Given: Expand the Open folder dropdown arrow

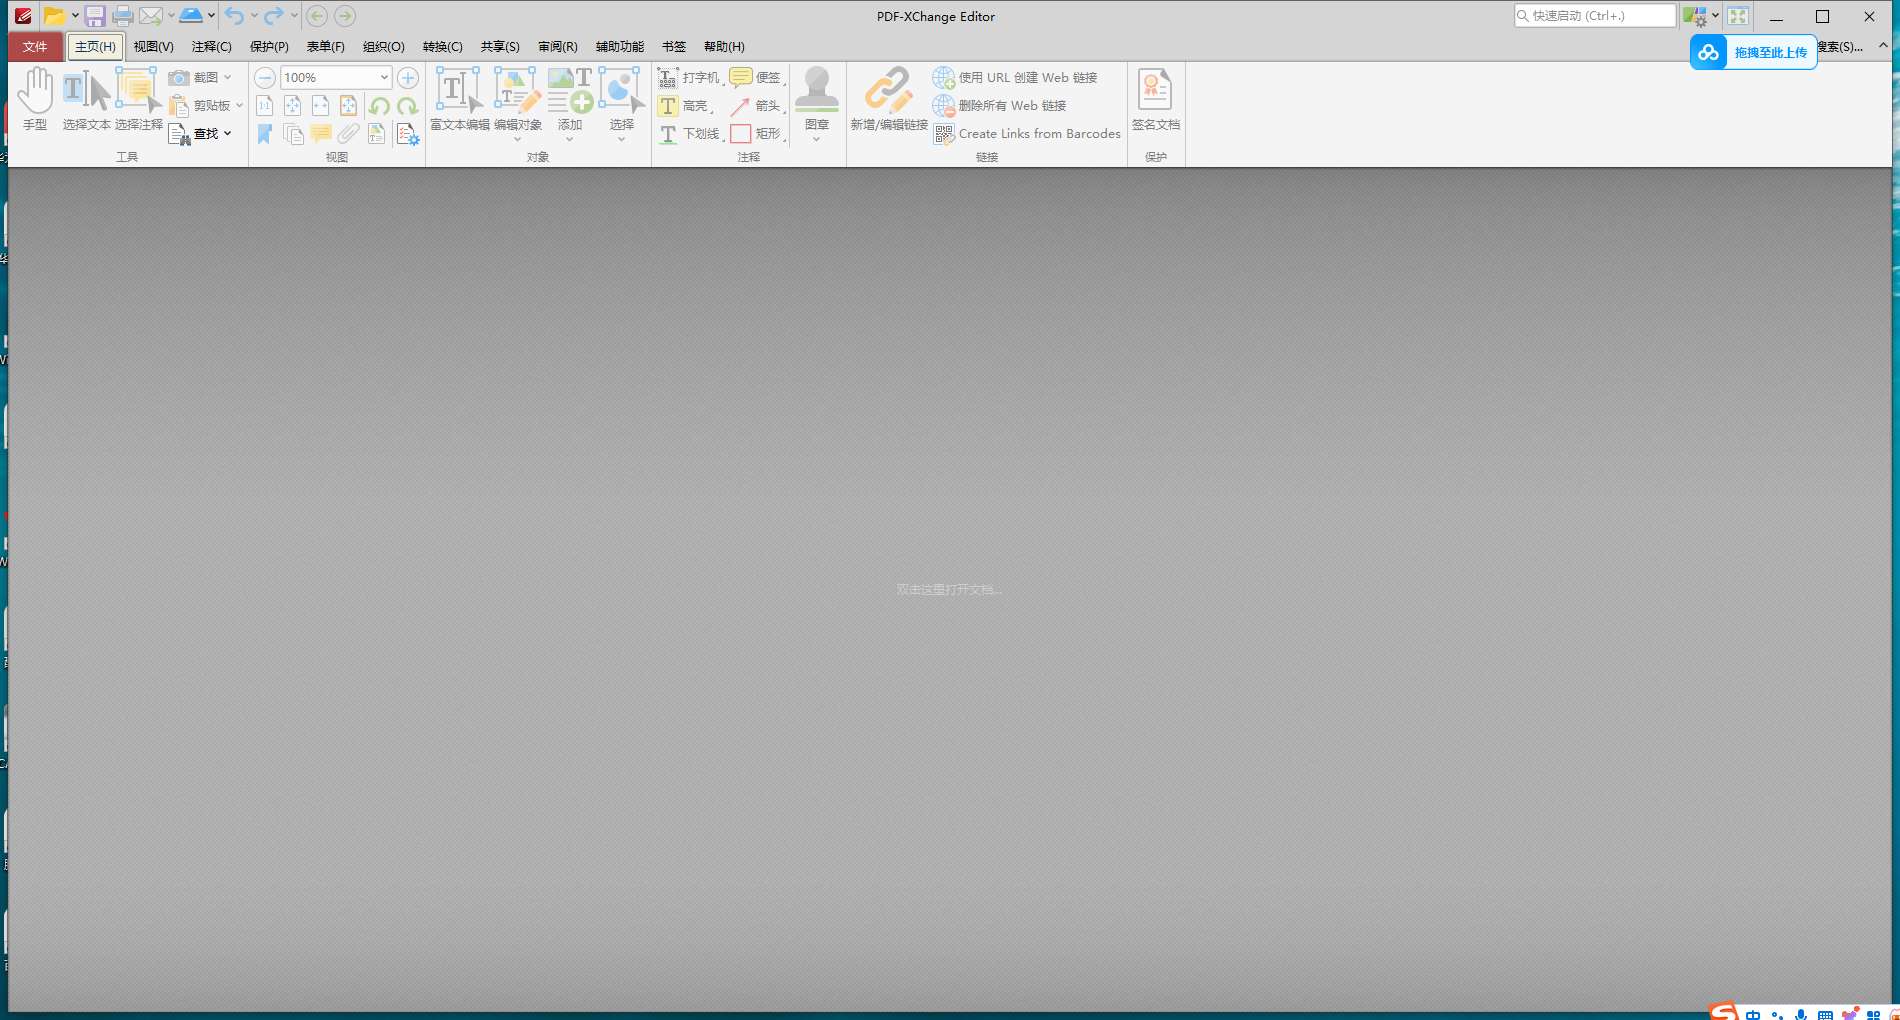Looking at the screenshot, I should [x=75, y=16].
